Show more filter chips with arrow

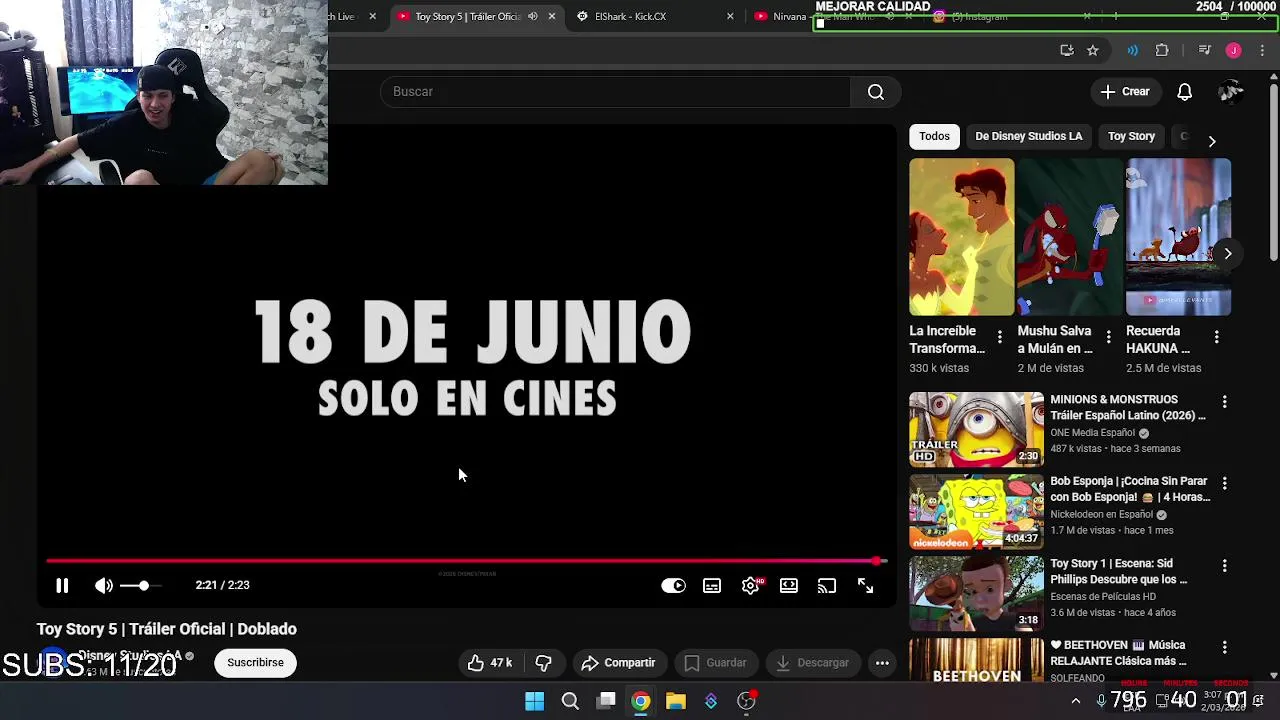pos(1212,141)
